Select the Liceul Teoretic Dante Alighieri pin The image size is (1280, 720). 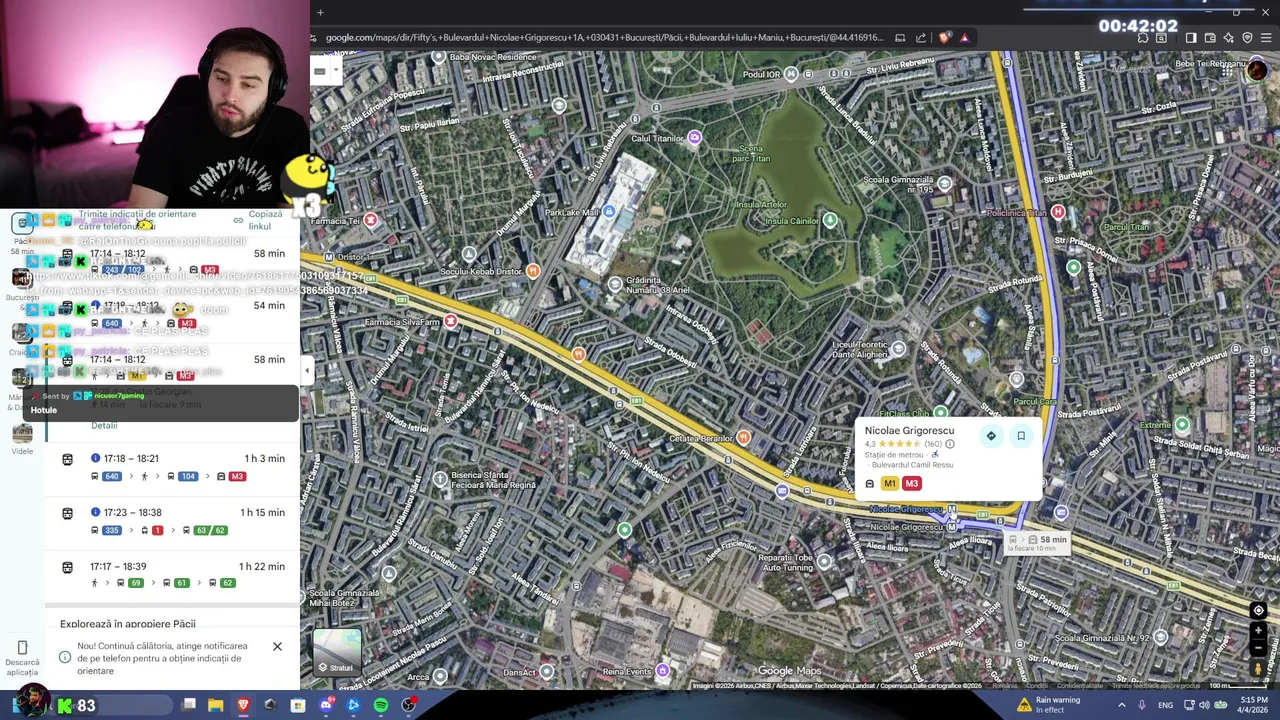[x=898, y=348]
